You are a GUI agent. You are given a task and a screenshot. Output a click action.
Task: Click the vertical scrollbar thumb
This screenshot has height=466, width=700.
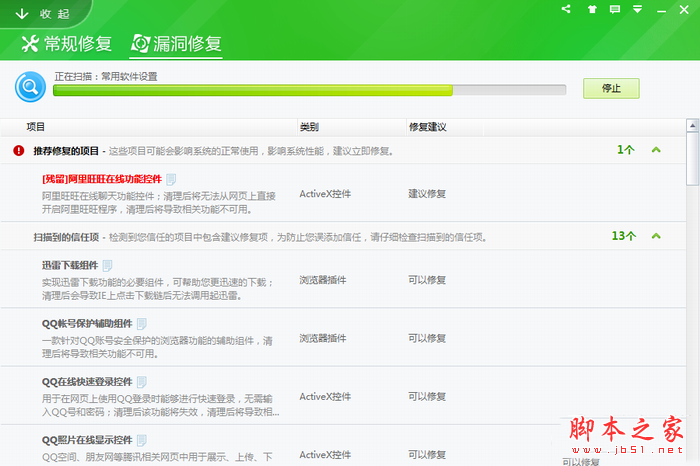[692, 158]
